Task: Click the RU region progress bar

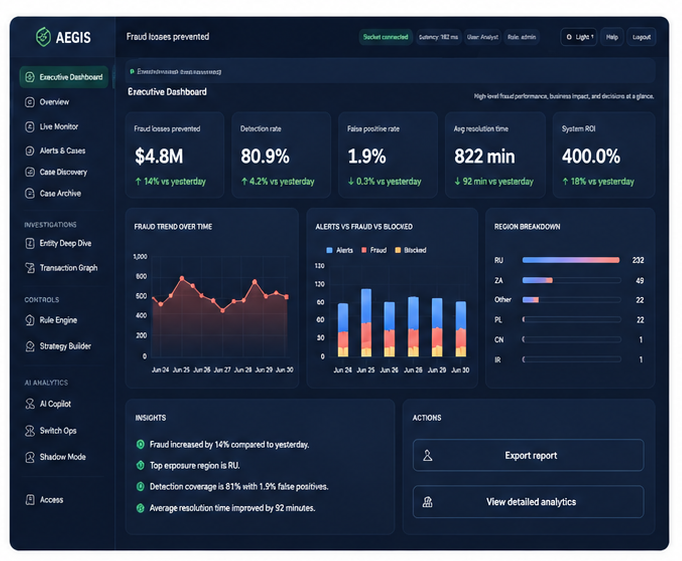Action: pyautogui.click(x=571, y=260)
